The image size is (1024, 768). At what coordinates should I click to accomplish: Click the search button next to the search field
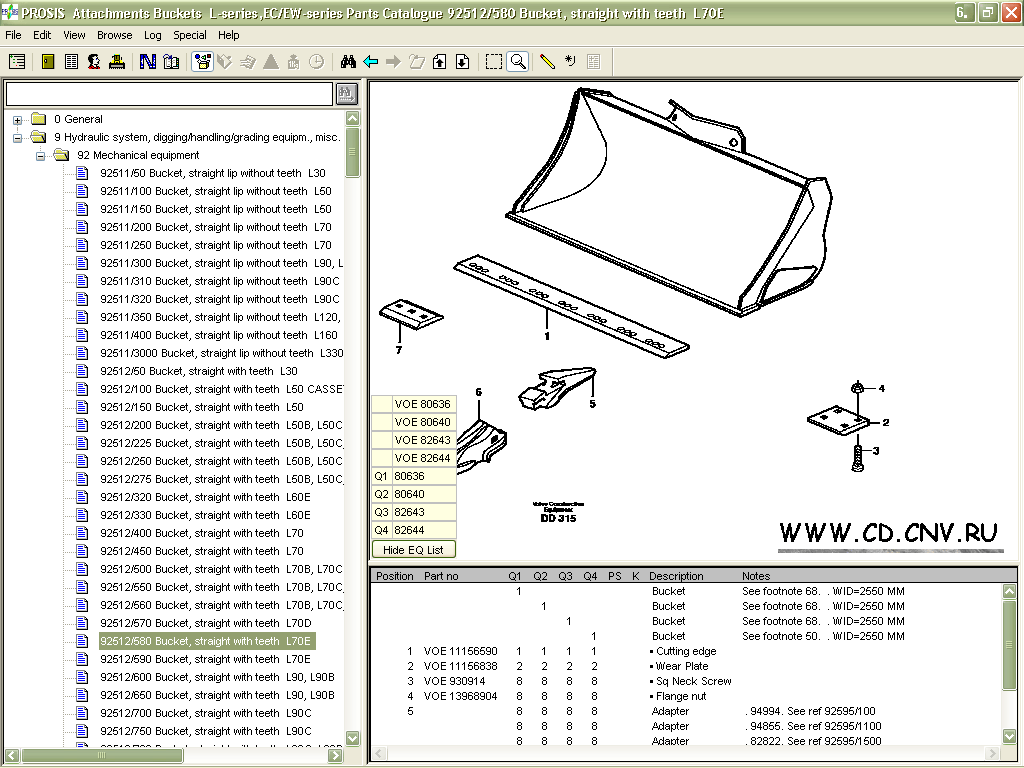[347, 94]
